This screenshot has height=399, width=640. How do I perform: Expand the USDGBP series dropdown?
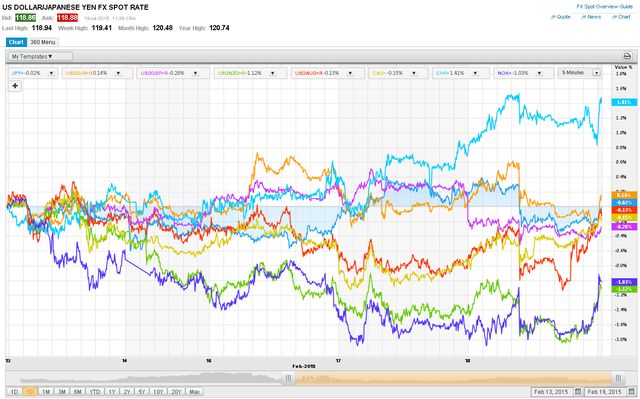tap(196, 73)
